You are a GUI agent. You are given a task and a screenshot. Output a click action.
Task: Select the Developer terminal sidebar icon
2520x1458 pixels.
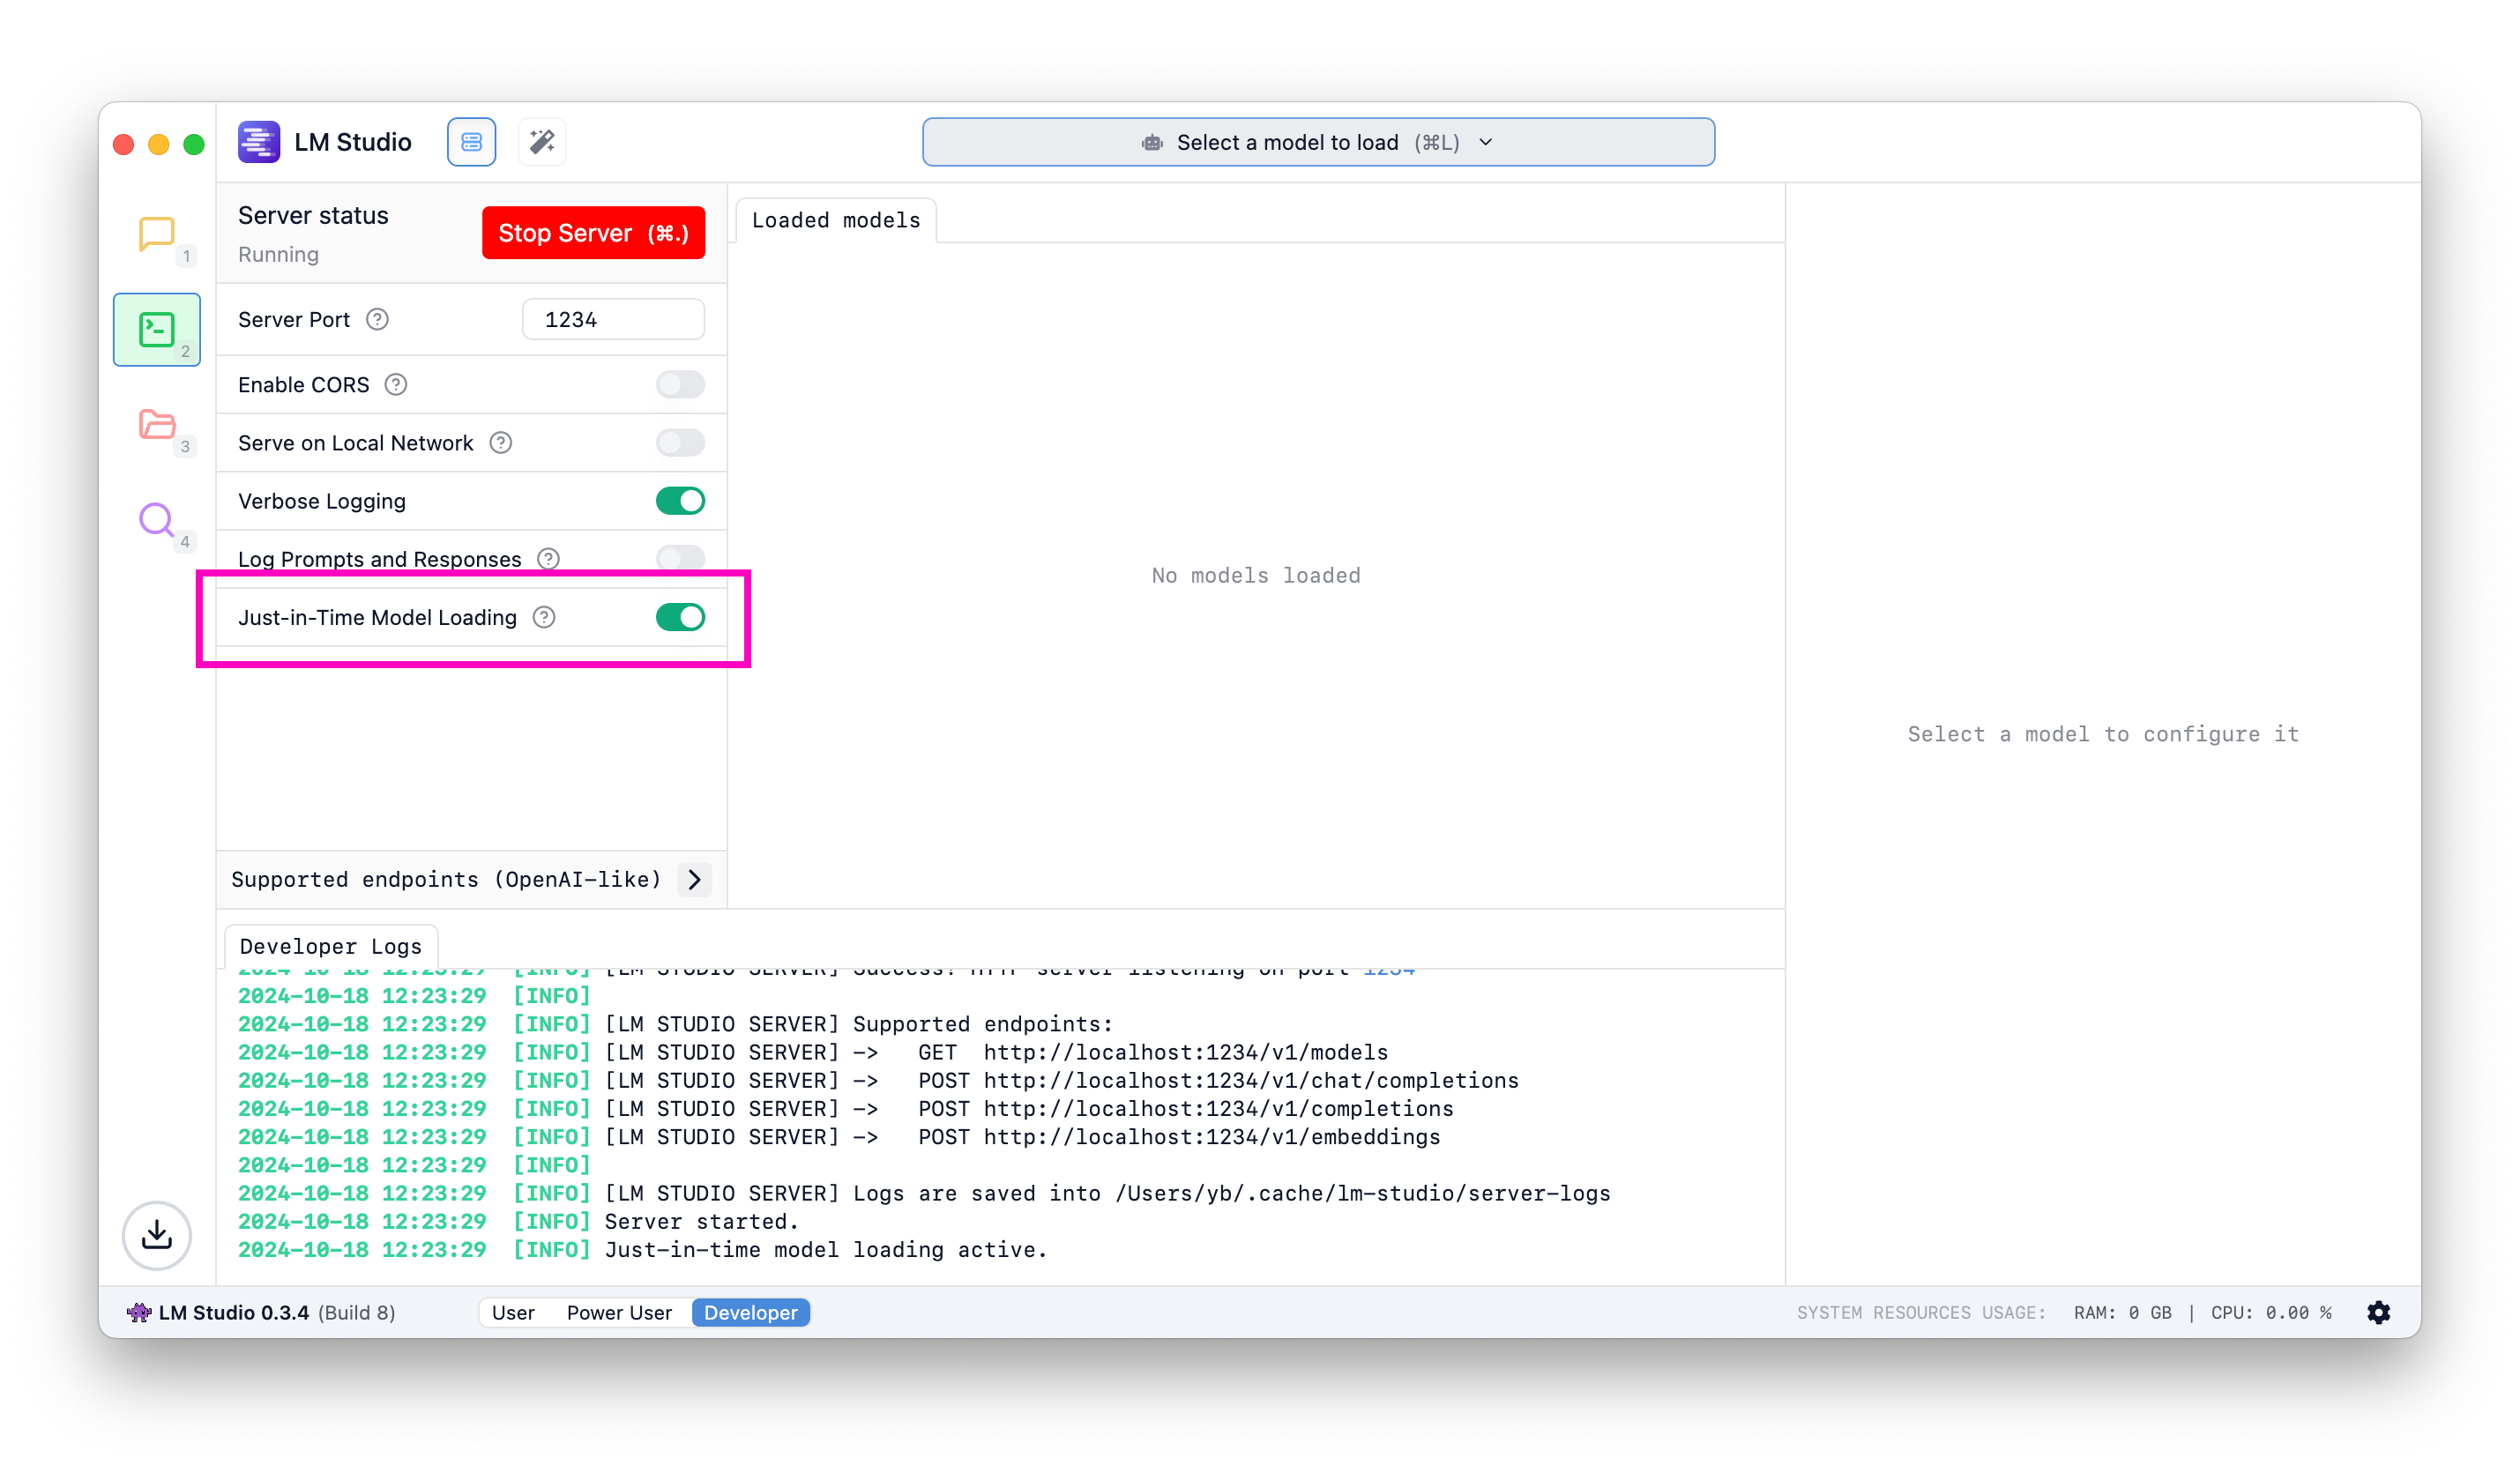pos(157,329)
